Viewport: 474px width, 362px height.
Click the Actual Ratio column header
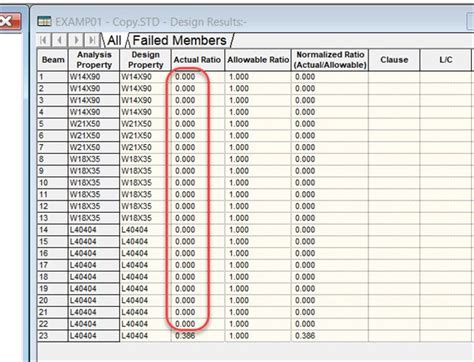(x=198, y=60)
